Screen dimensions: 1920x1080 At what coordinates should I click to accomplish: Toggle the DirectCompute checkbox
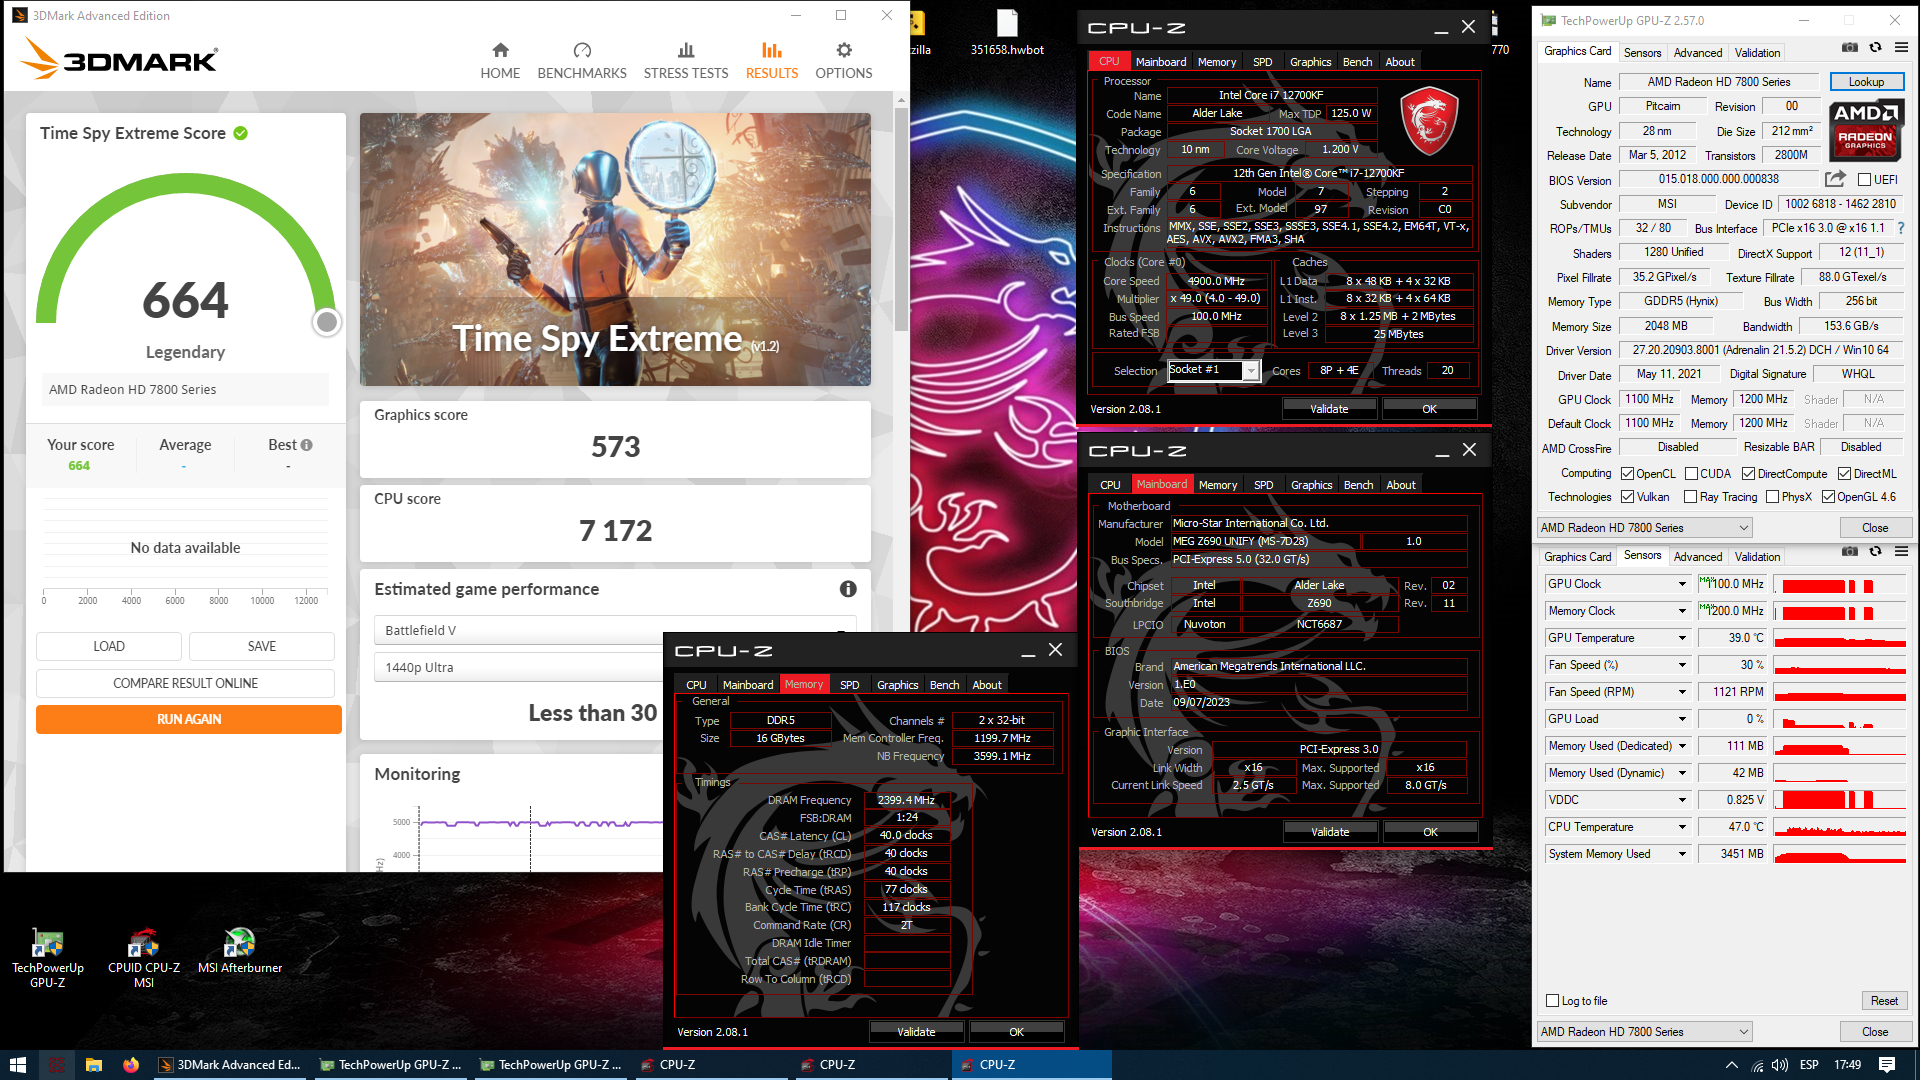[1748, 474]
